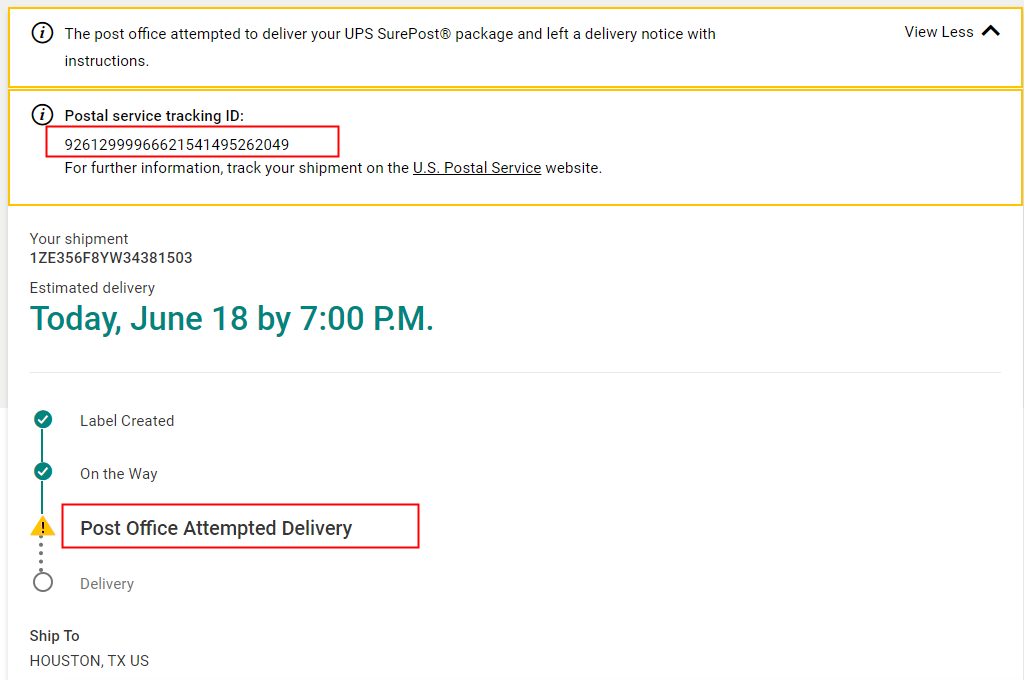Select the final Delivery step label
Image resolution: width=1024 pixels, height=680 pixels.
click(107, 584)
